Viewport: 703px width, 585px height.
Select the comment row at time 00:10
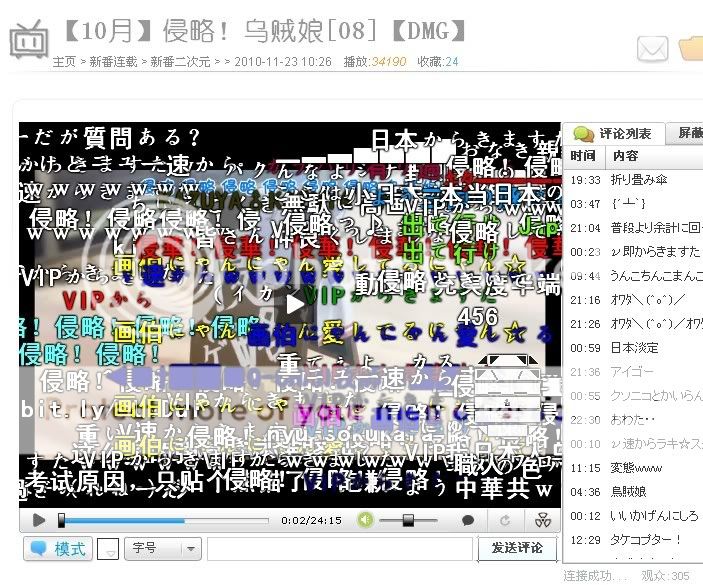coord(633,444)
